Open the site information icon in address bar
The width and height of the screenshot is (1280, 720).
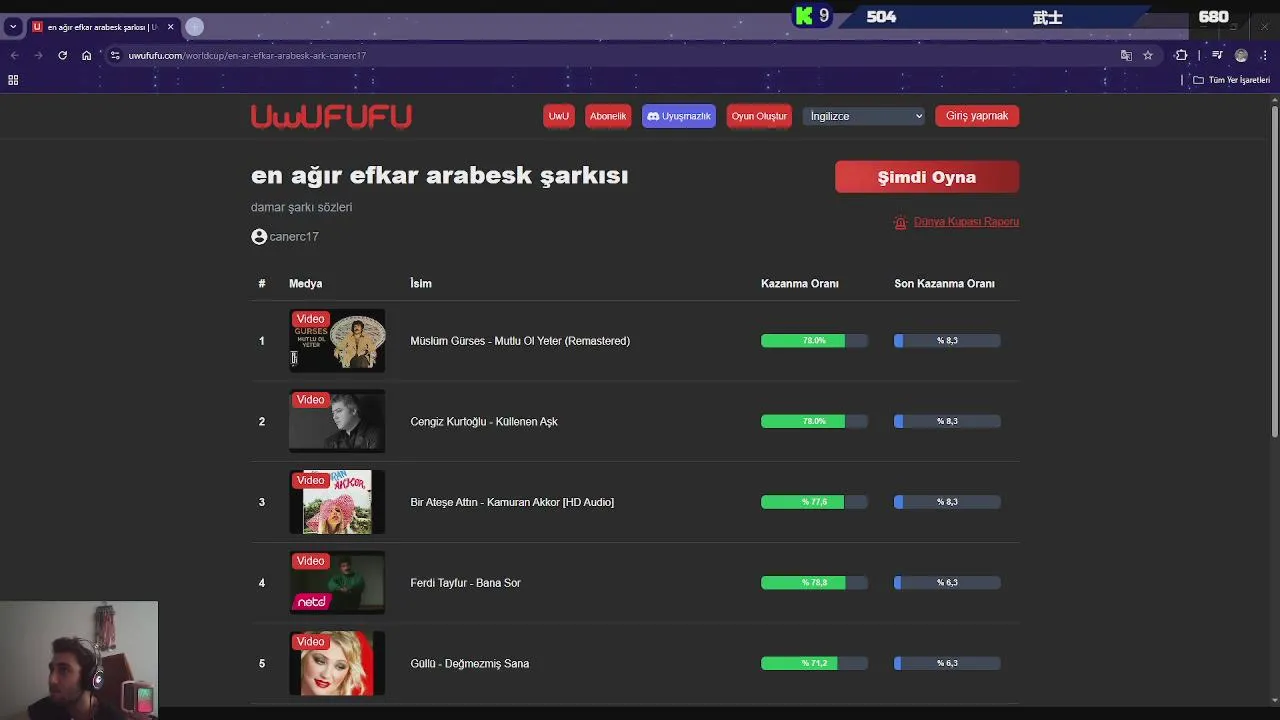pos(116,55)
